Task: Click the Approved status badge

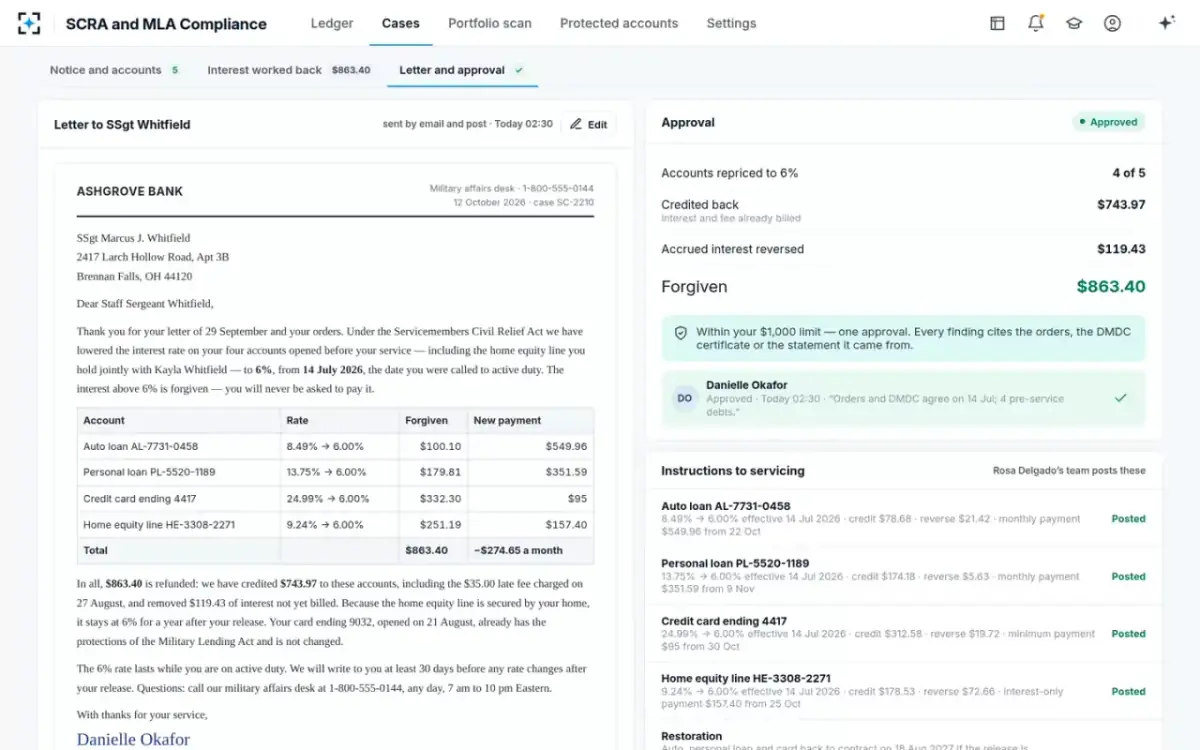Action: pos(1109,122)
